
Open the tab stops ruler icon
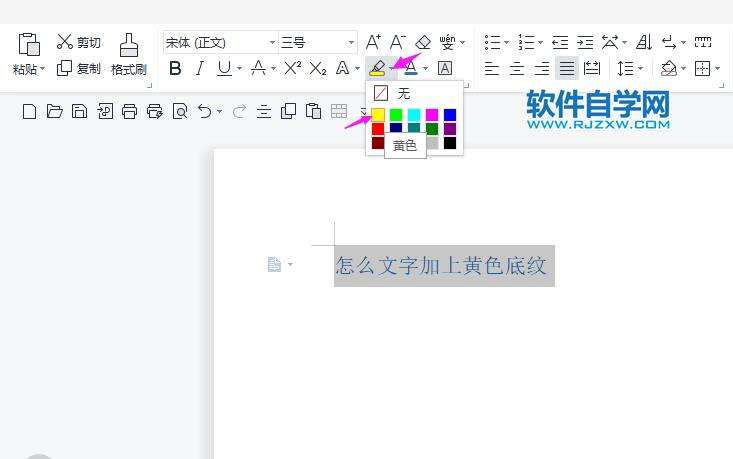point(703,42)
